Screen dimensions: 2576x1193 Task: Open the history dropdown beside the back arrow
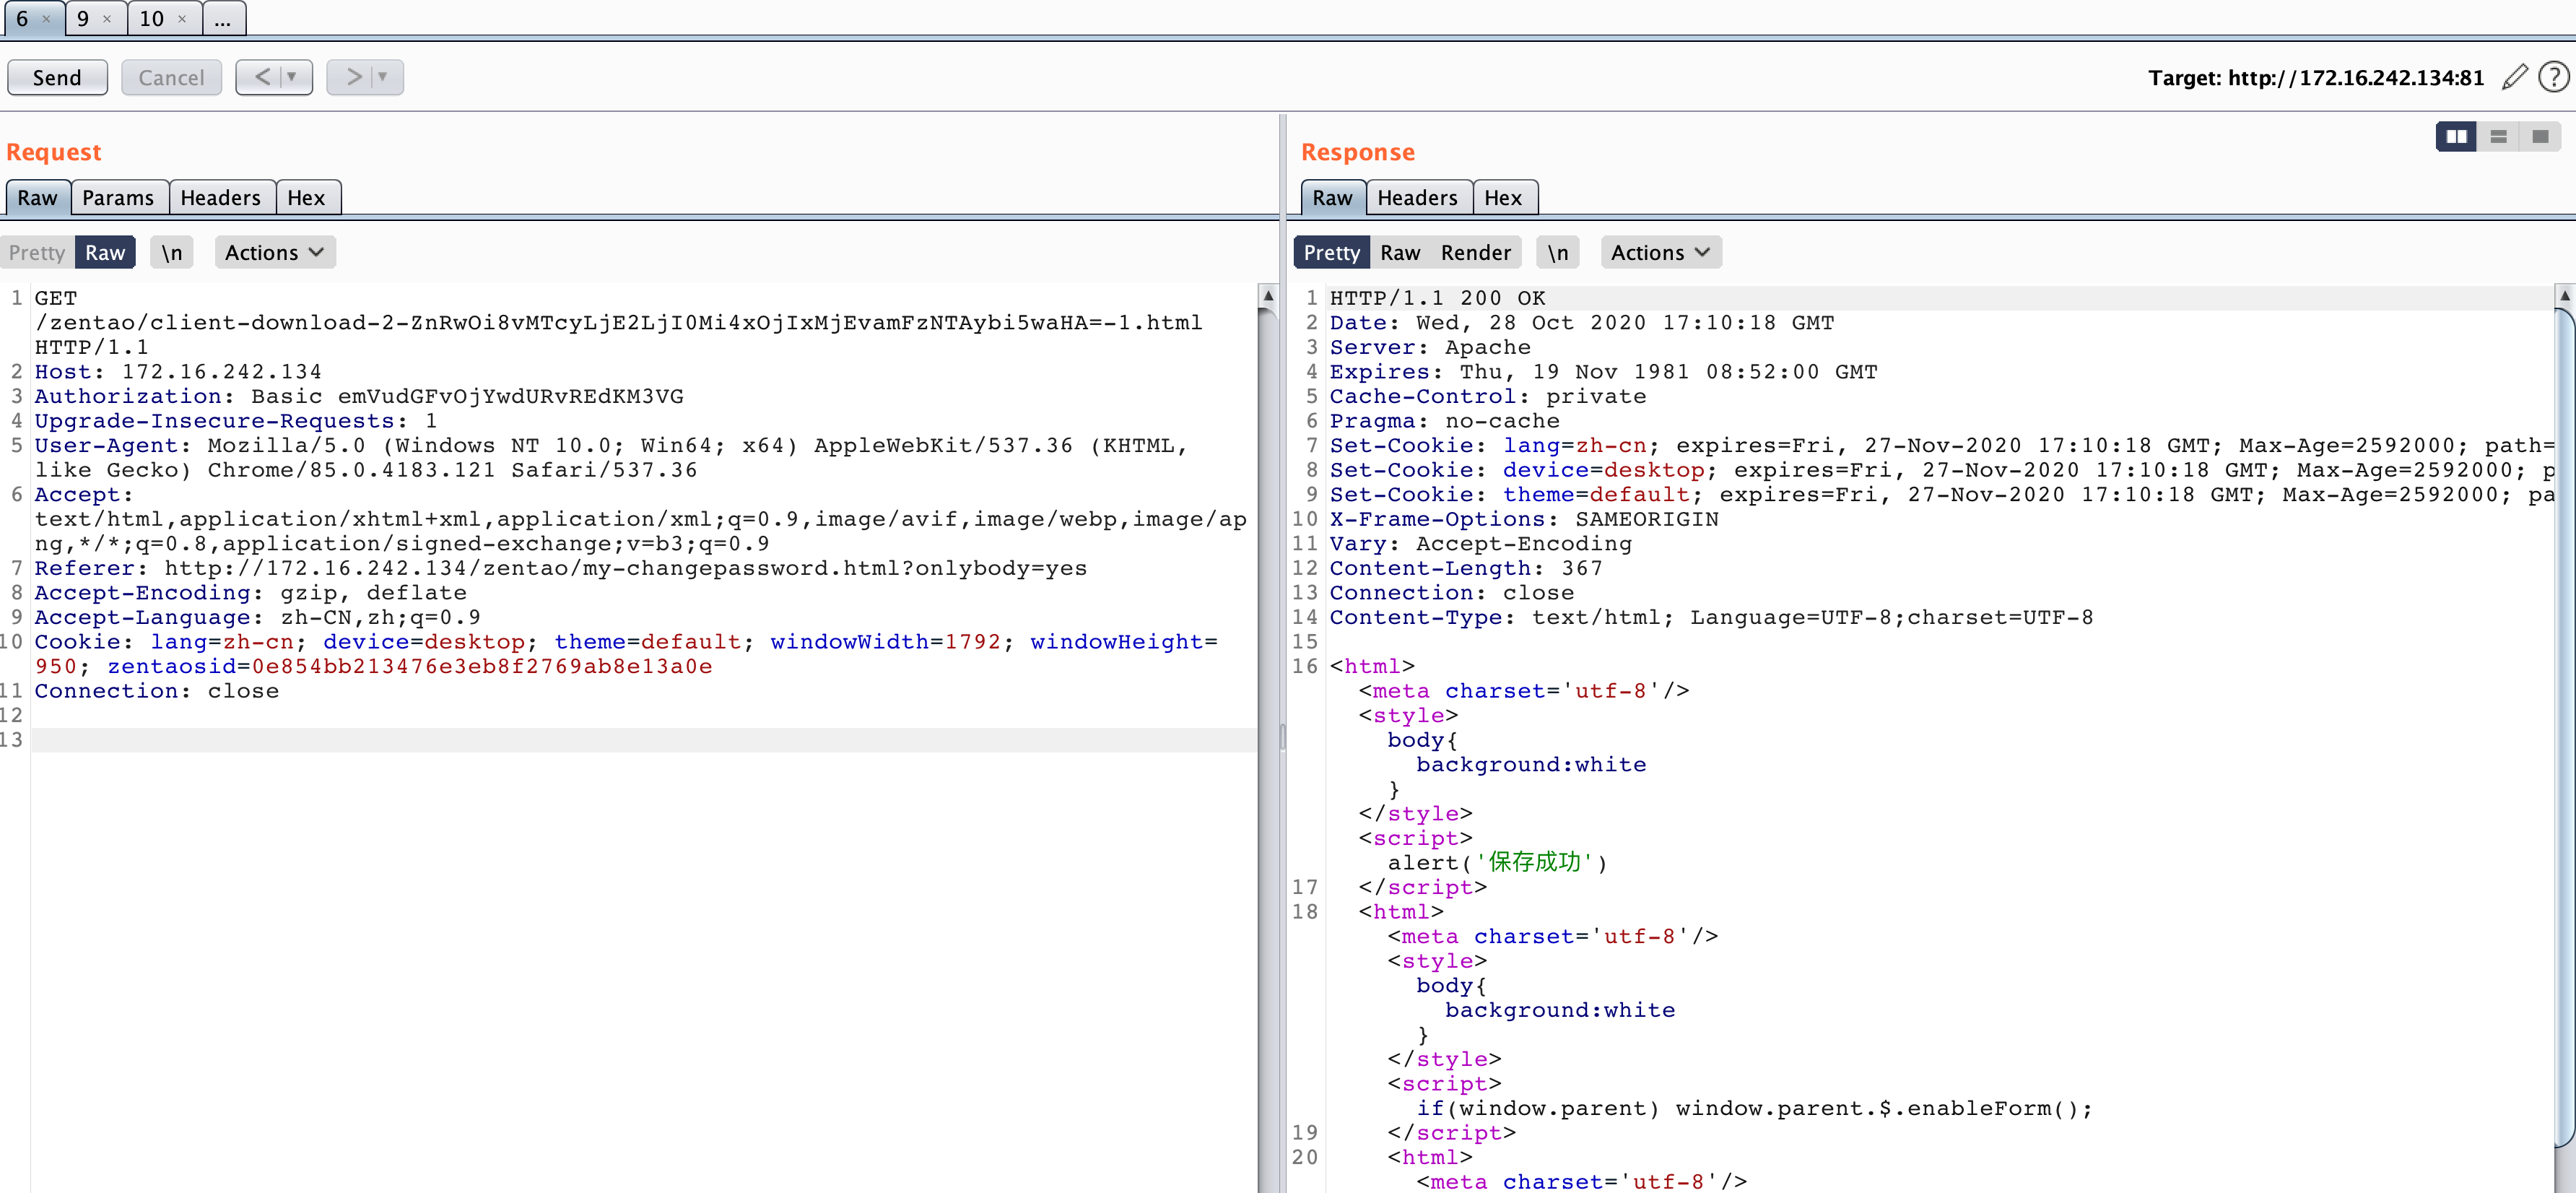[x=292, y=77]
